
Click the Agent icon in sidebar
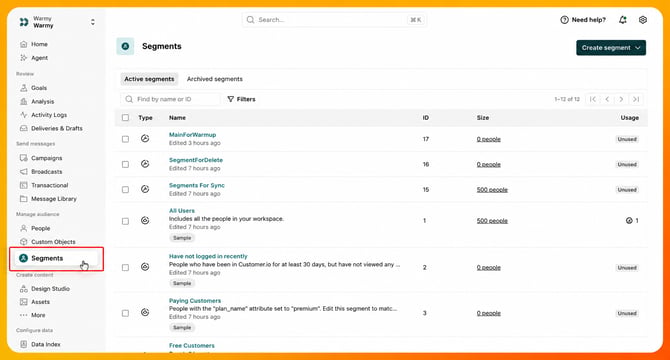pyautogui.click(x=24, y=58)
